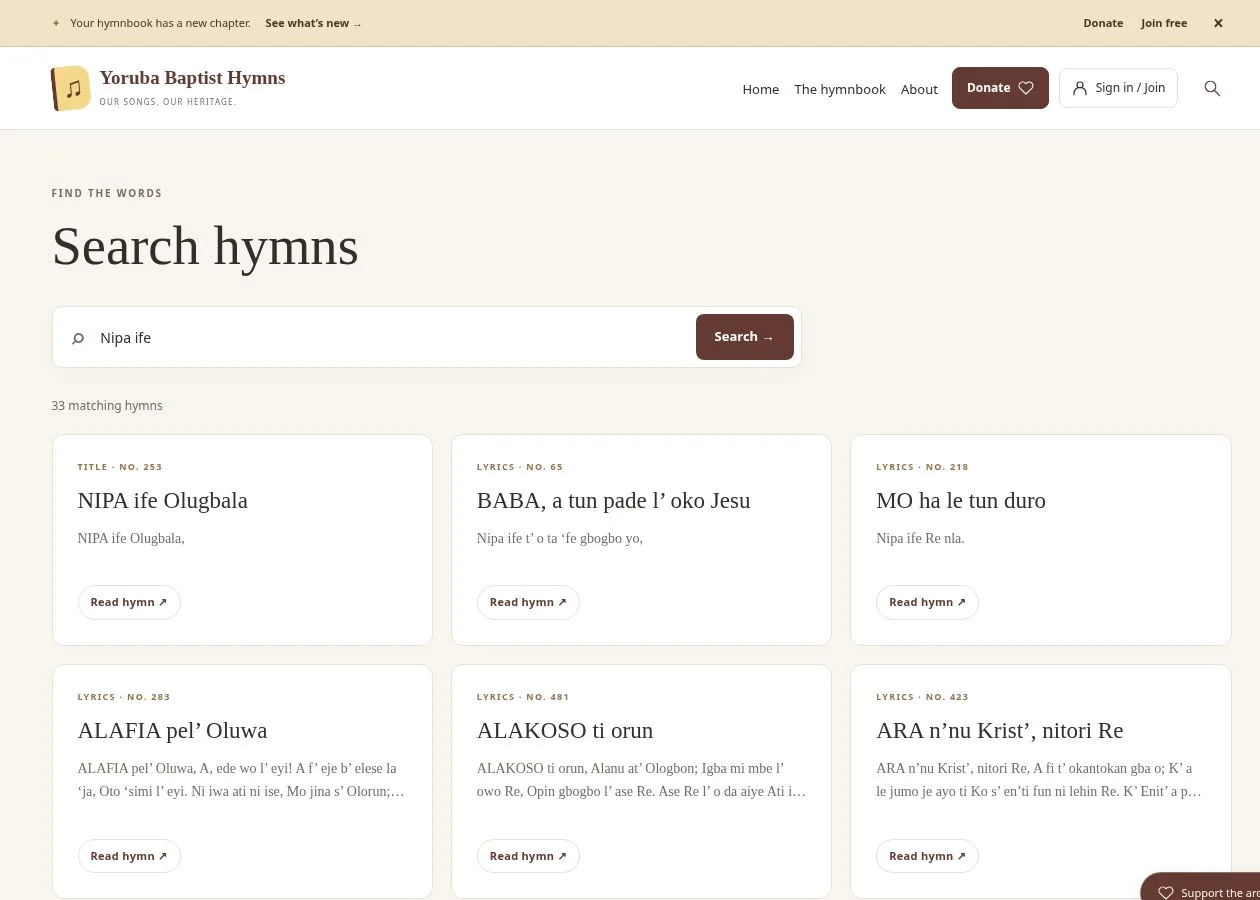Click the LYRICS · NO. 218 label
The image size is (1260, 900).
922,467
